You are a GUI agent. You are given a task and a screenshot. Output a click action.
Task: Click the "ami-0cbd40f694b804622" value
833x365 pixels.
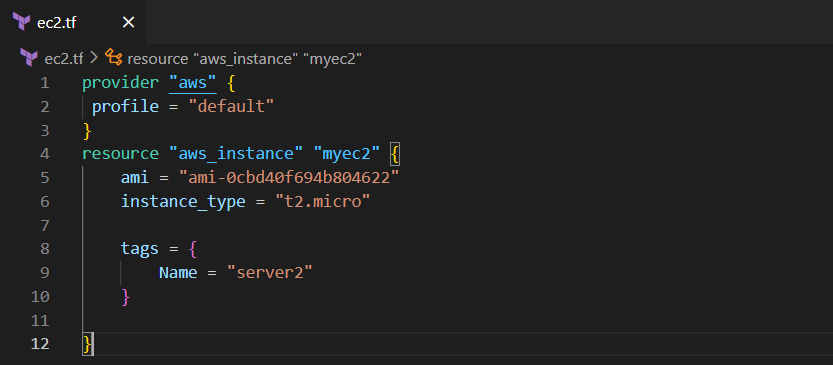tap(290, 177)
